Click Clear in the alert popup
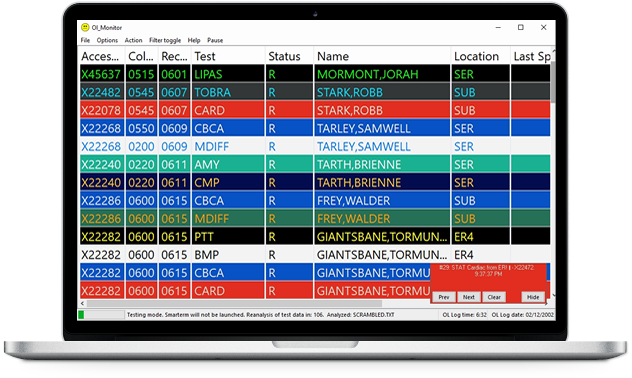This screenshot has height=378, width=632. 494,297
